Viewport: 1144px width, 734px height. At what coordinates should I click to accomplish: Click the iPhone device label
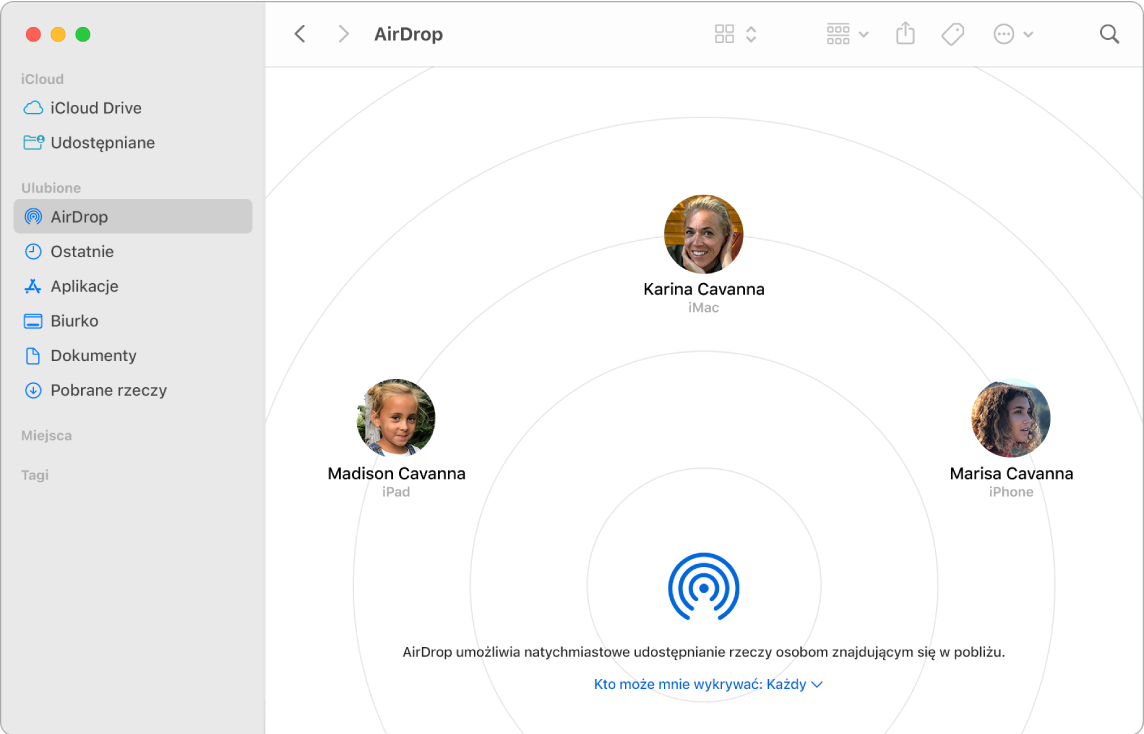click(x=1010, y=492)
